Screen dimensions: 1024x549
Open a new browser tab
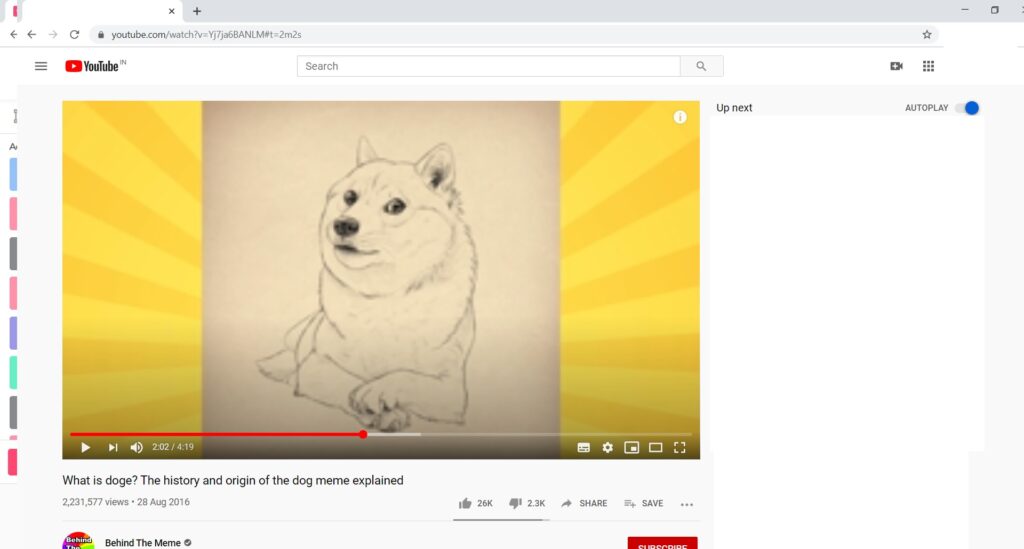(197, 11)
